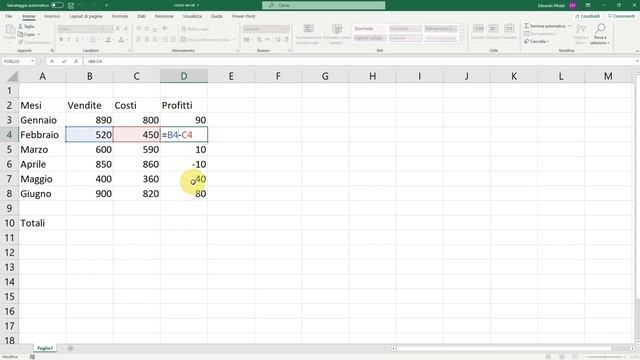Open the File menu

click(x=9, y=16)
